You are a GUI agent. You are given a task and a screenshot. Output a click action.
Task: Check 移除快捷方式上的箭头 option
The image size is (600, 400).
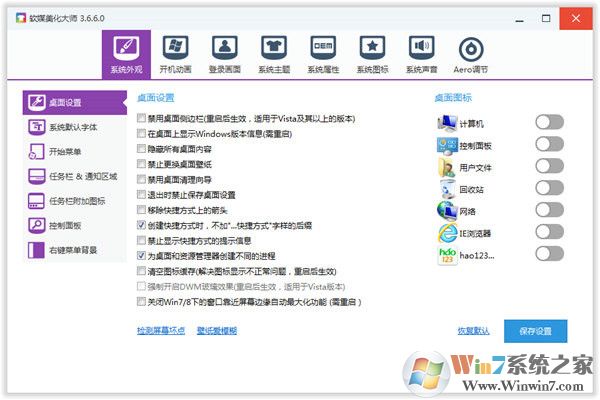click(141, 210)
